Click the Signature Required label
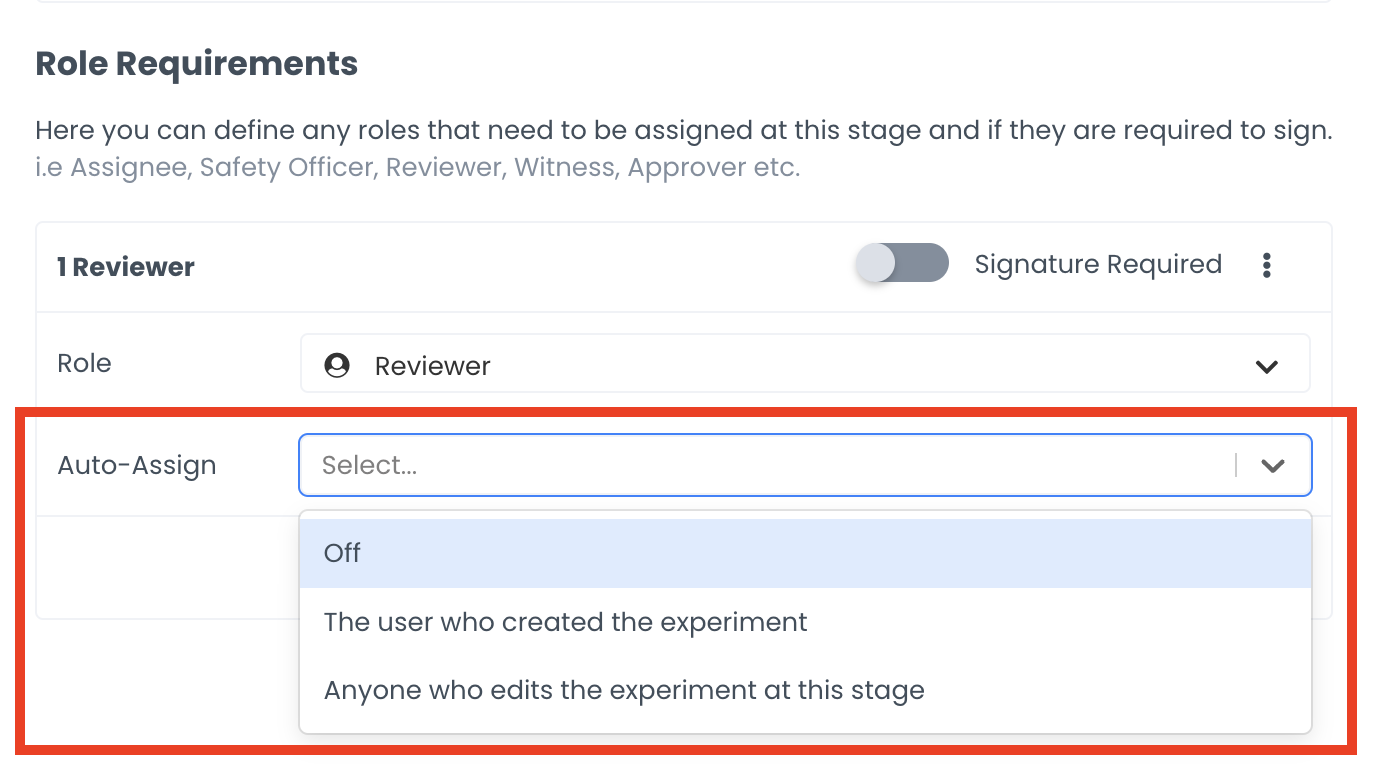 pos(1098,264)
